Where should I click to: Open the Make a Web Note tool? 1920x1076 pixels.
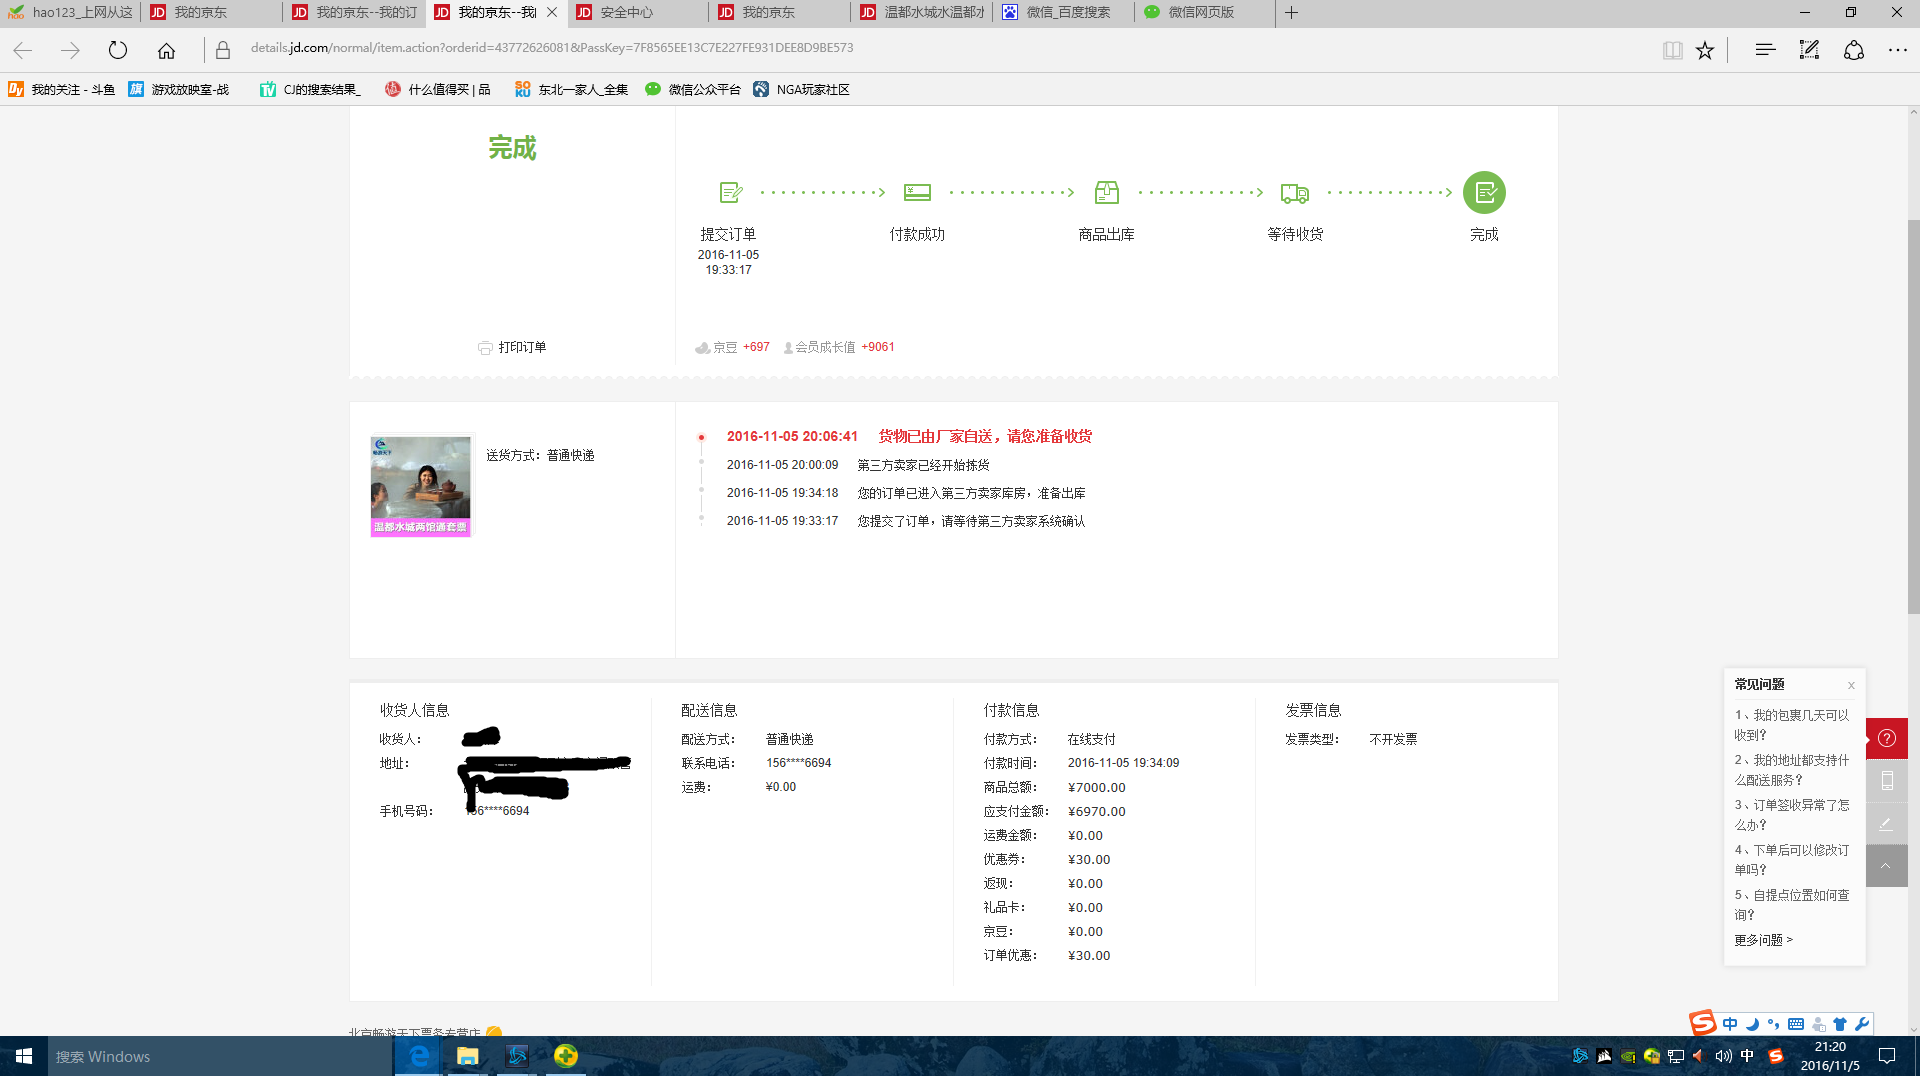point(1808,49)
